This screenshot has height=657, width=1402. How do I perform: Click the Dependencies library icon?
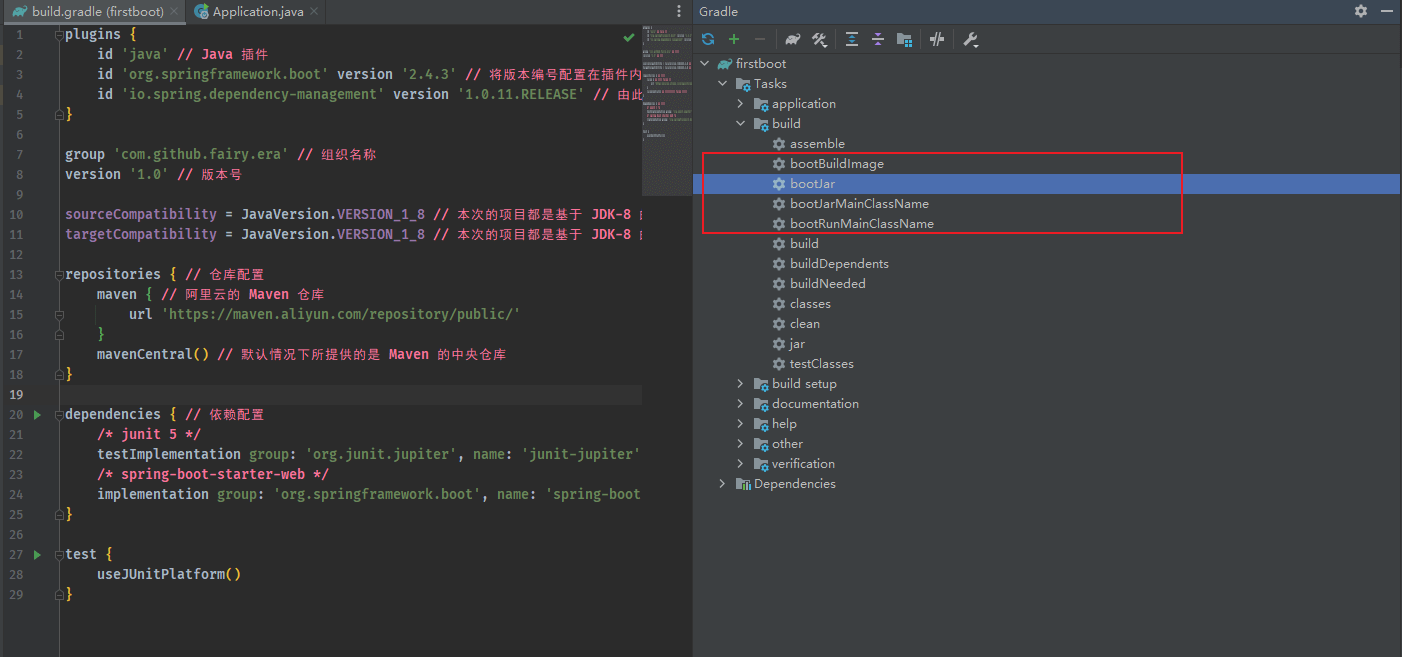point(743,484)
